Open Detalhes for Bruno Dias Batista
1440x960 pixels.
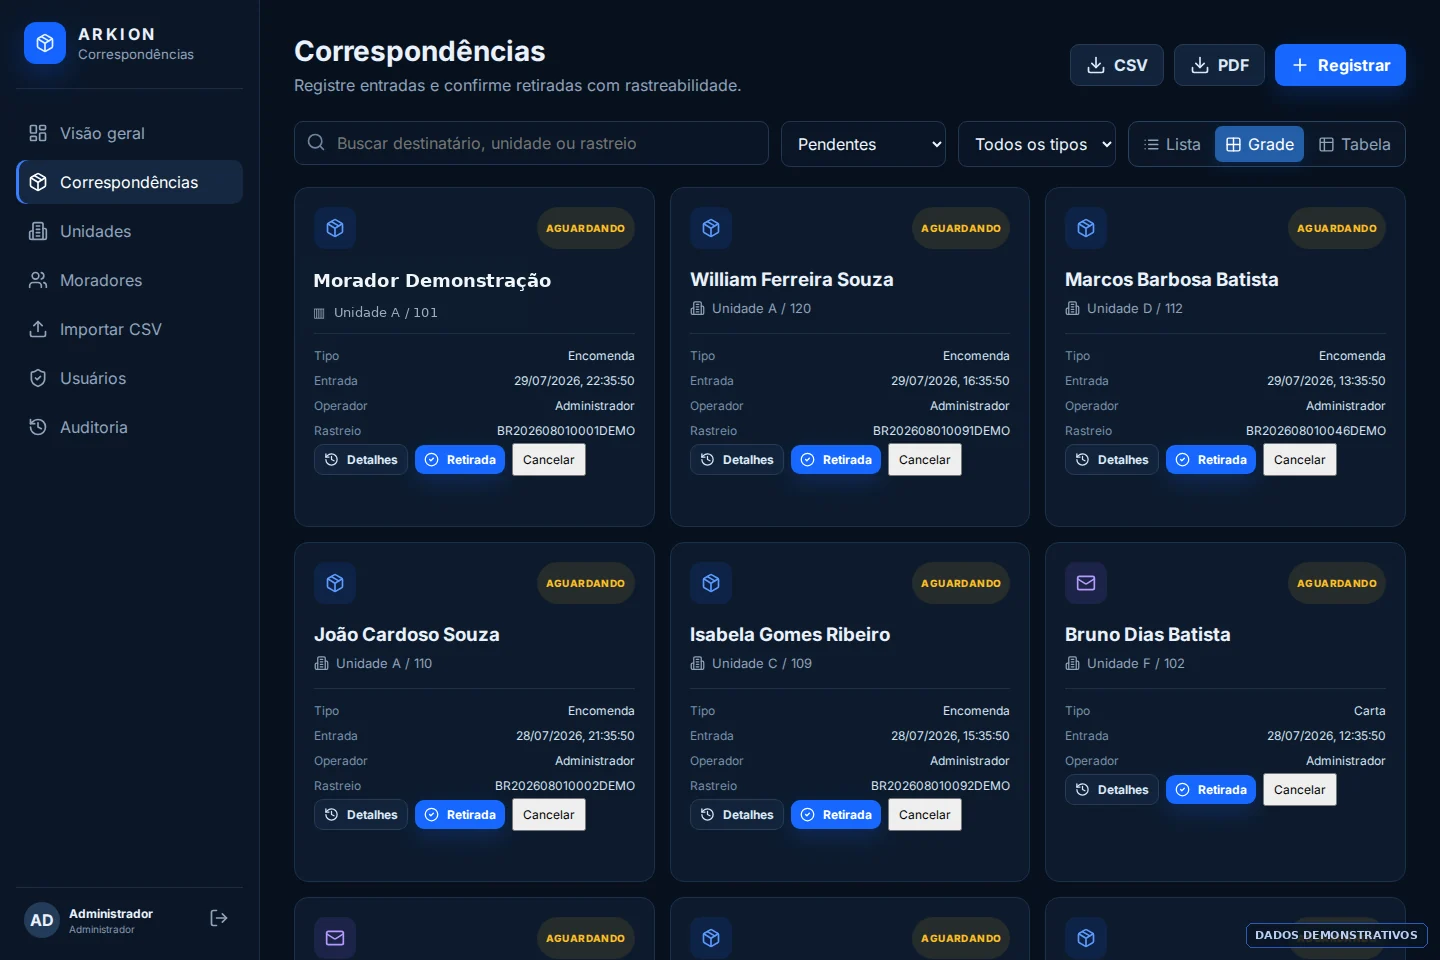pos(1112,790)
